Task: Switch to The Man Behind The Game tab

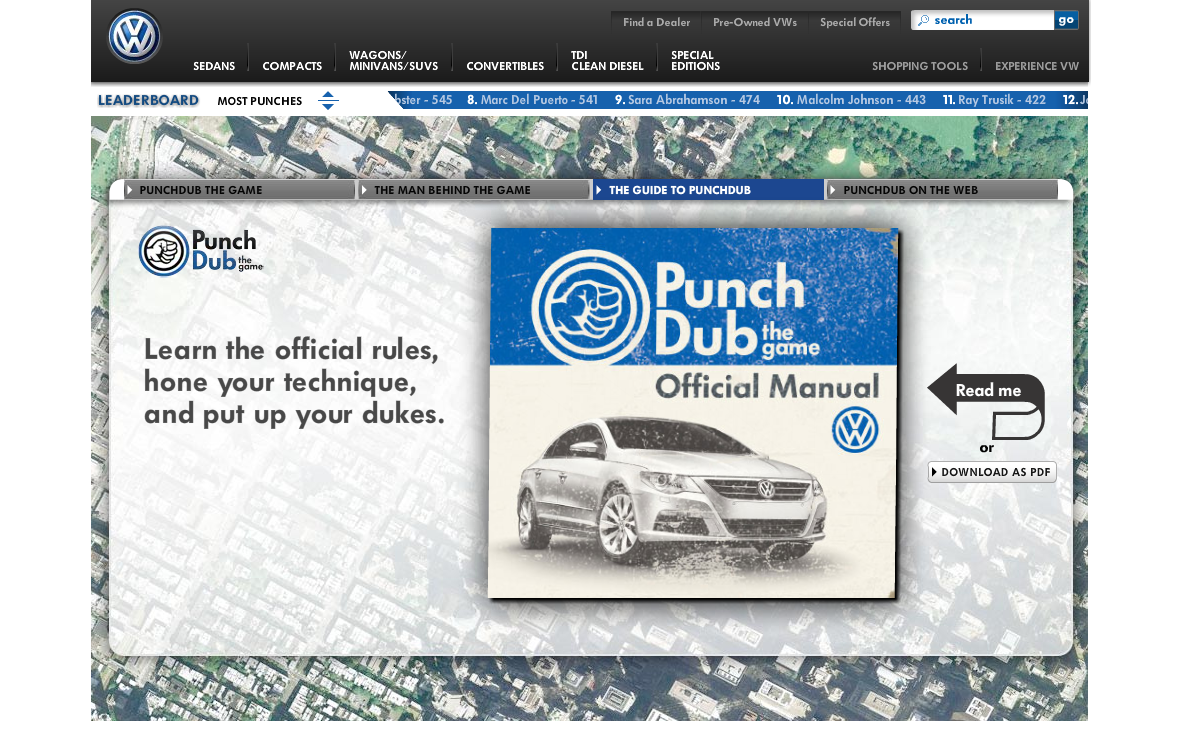Action: [474, 190]
